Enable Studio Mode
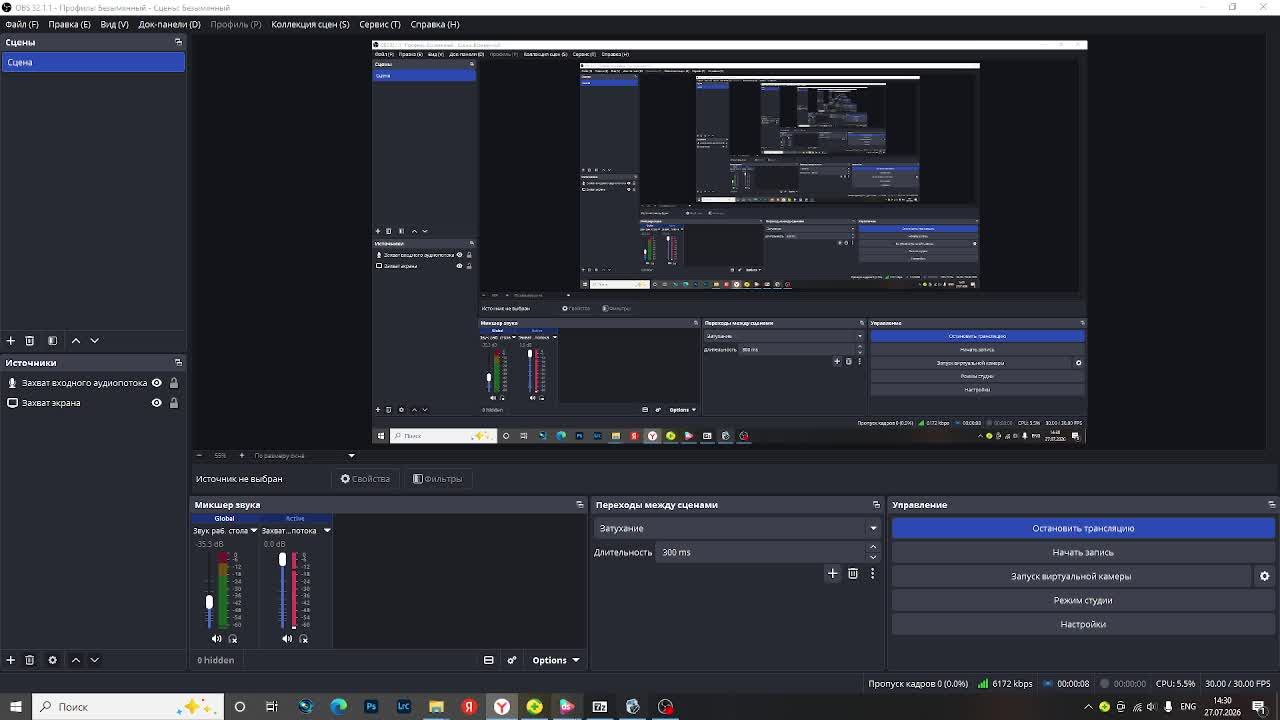The height and width of the screenshot is (720, 1280). 1083,600
